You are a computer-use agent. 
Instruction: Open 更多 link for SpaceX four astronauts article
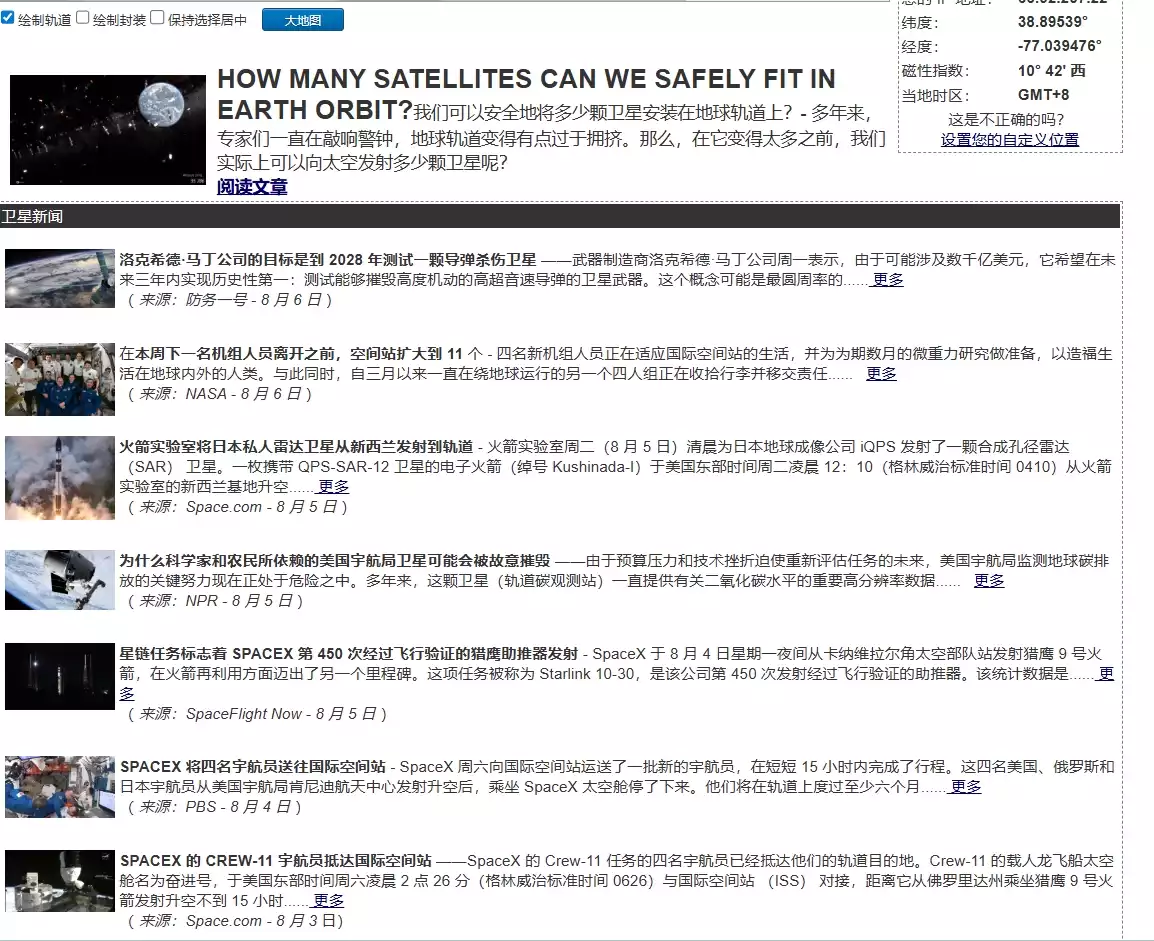[966, 786]
